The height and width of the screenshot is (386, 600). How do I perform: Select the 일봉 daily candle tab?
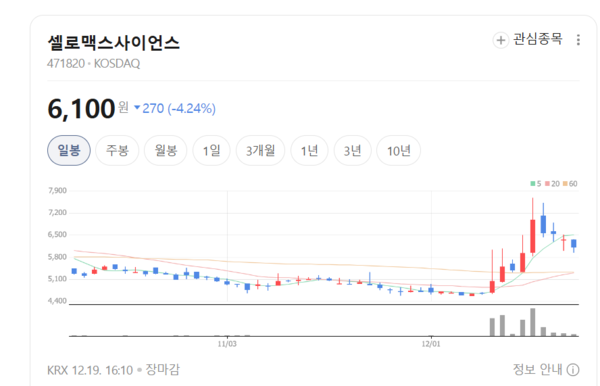(x=69, y=150)
